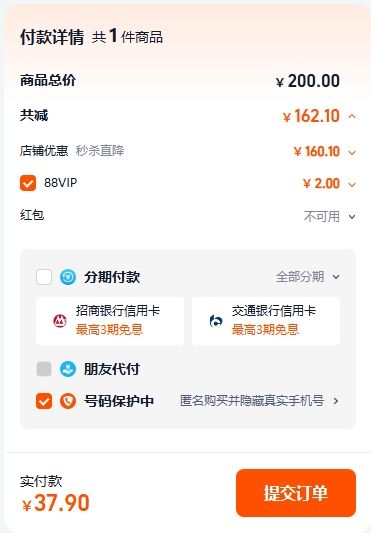Click the 秒杀直降 discount label

(100, 151)
